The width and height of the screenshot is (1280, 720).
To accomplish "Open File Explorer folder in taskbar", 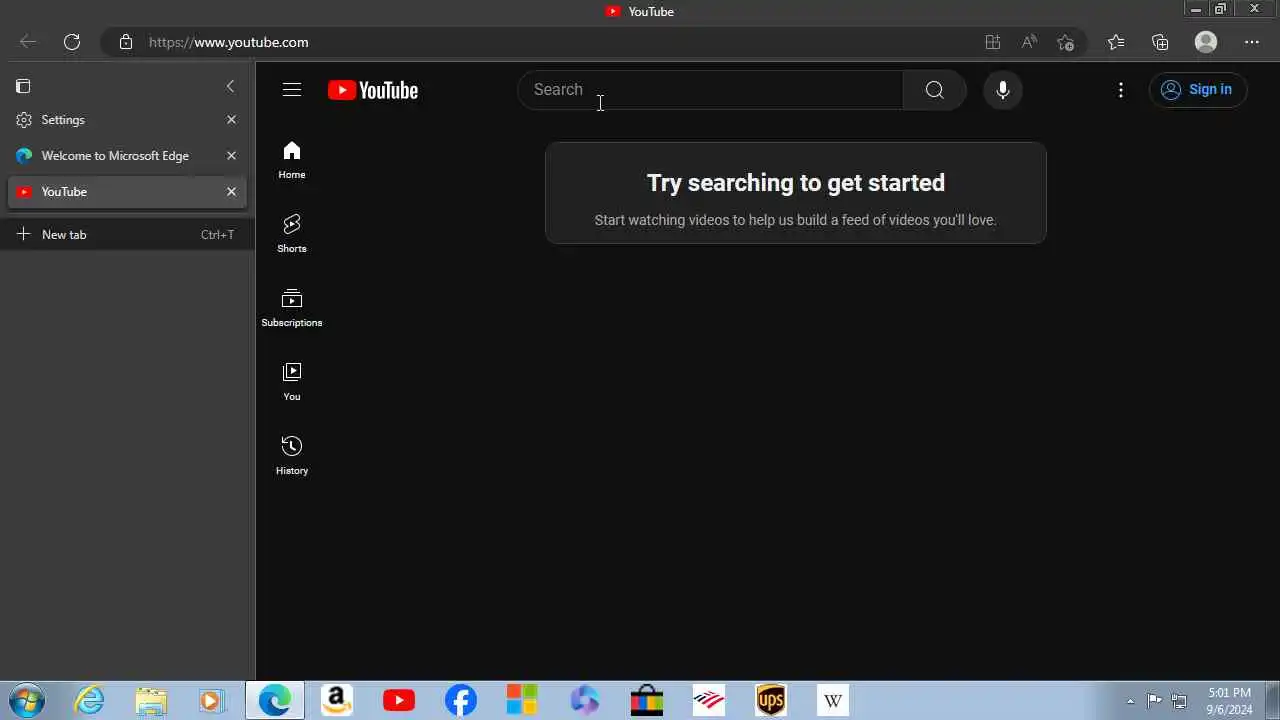I will 151,700.
